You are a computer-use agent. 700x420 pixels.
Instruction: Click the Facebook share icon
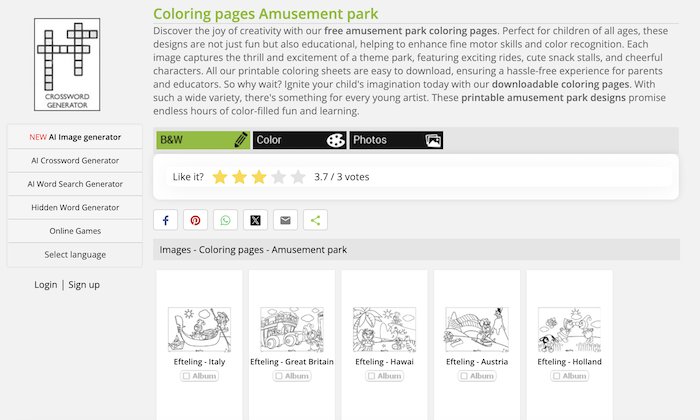pyautogui.click(x=166, y=220)
